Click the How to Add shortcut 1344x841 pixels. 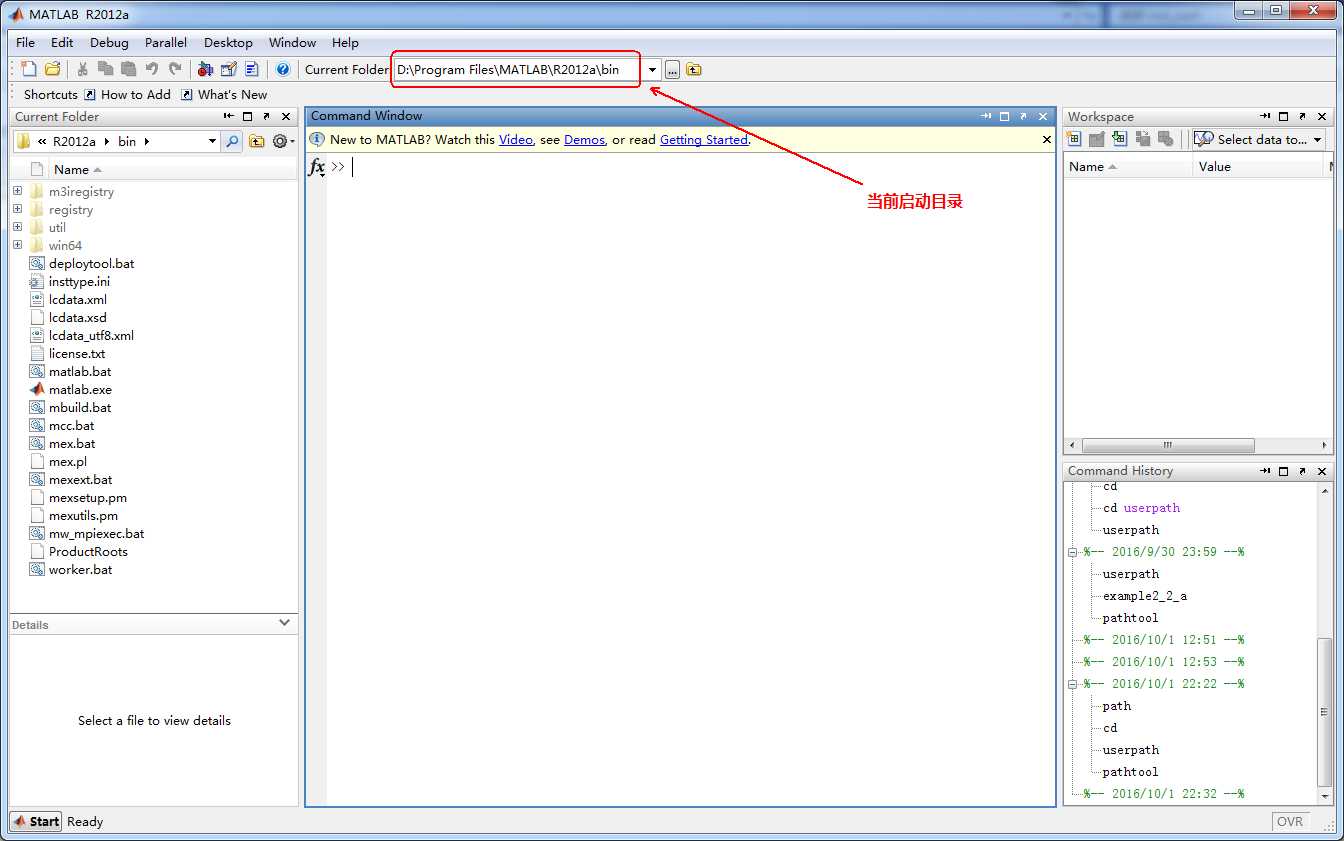[x=127, y=94]
